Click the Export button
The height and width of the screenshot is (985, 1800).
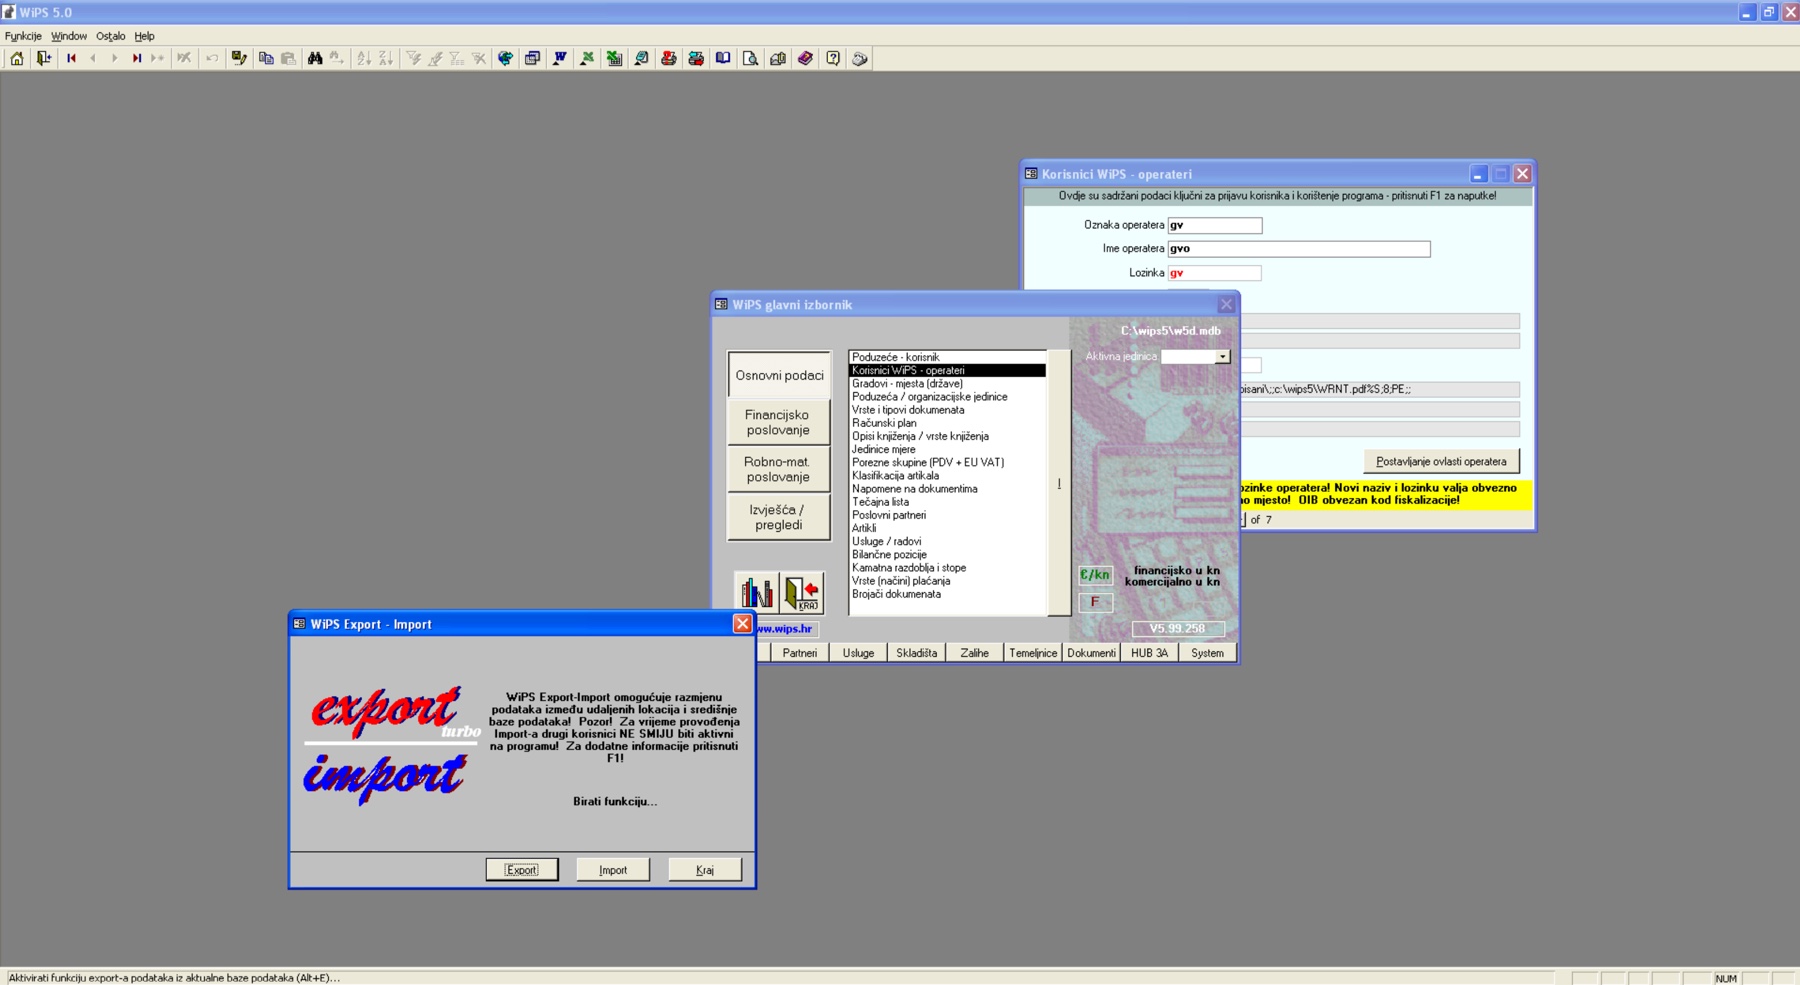click(522, 870)
